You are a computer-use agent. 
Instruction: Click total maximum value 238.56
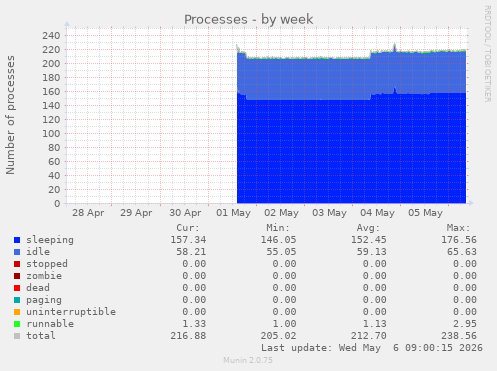point(459,336)
